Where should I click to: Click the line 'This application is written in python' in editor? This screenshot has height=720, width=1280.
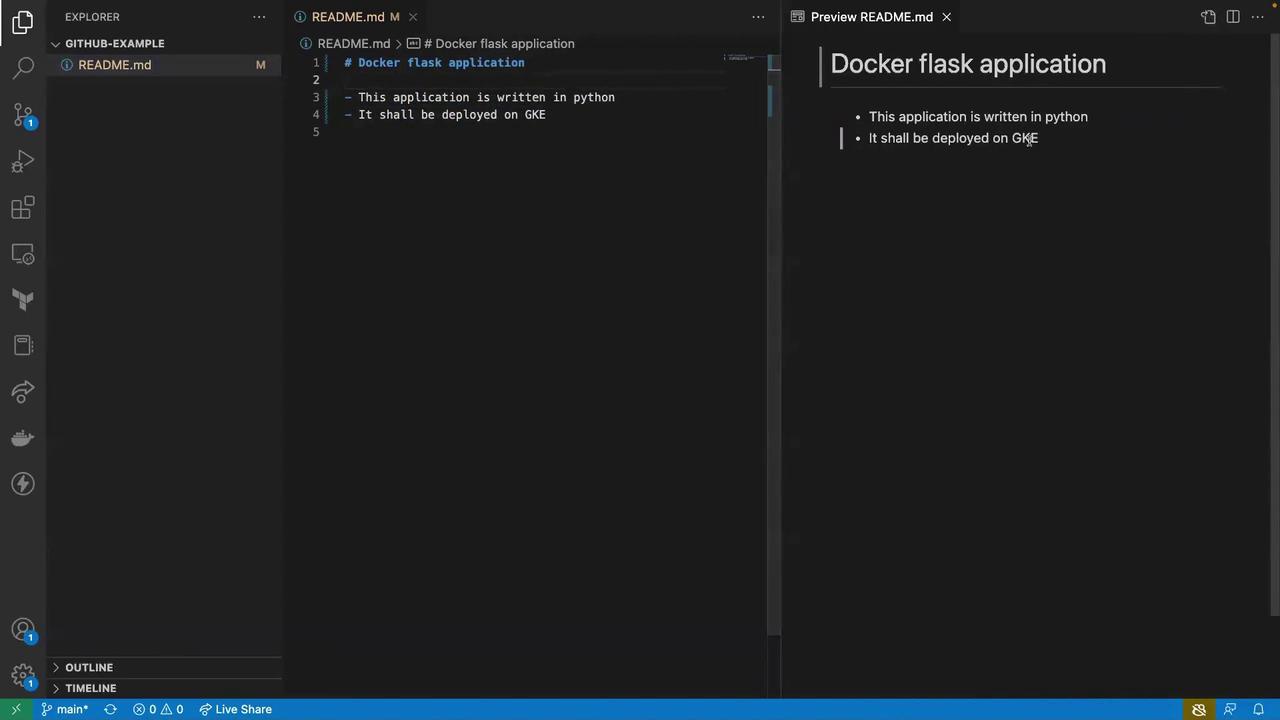(480, 97)
